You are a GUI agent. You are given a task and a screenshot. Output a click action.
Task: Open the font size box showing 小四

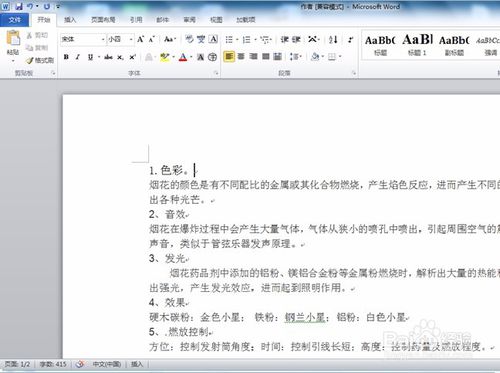click(x=120, y=39)
